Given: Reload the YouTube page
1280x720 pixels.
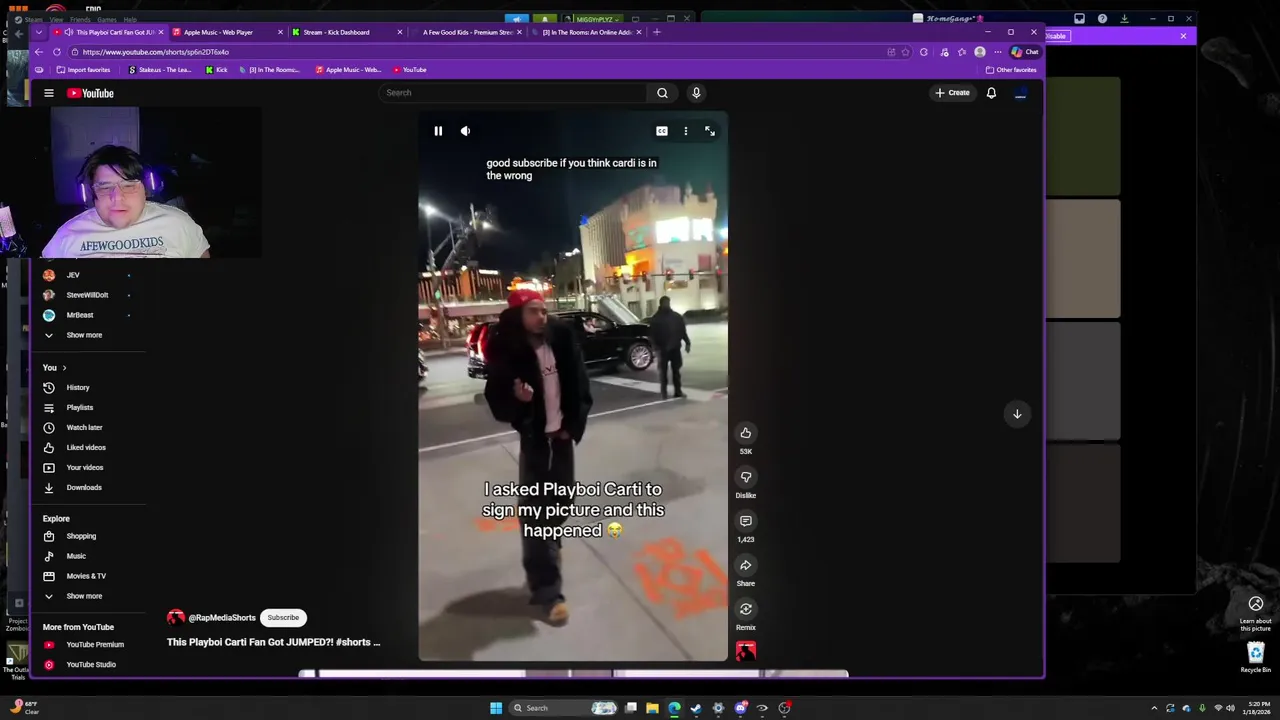Looking at the screenshot, I should (57, 52).
